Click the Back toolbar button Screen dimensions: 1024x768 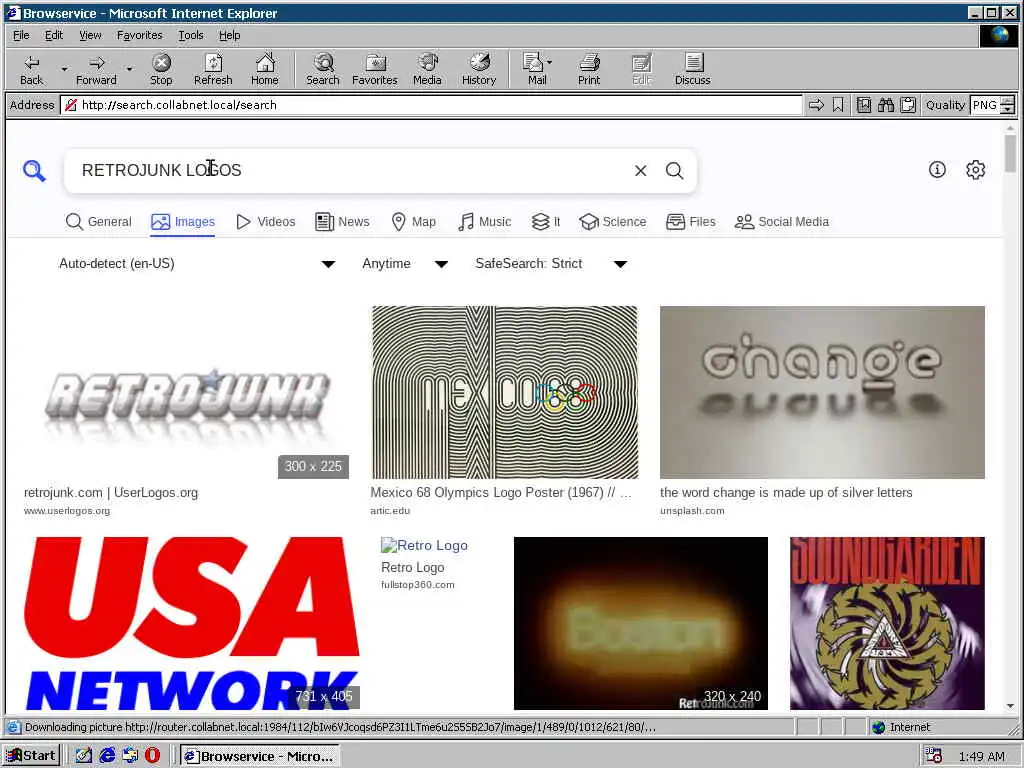pos(31,69)
